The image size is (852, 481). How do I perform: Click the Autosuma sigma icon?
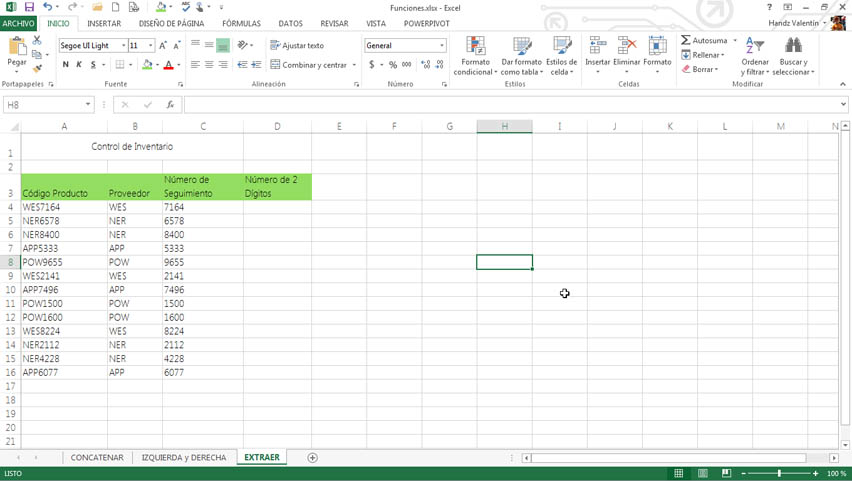click(x=686, y=41)
